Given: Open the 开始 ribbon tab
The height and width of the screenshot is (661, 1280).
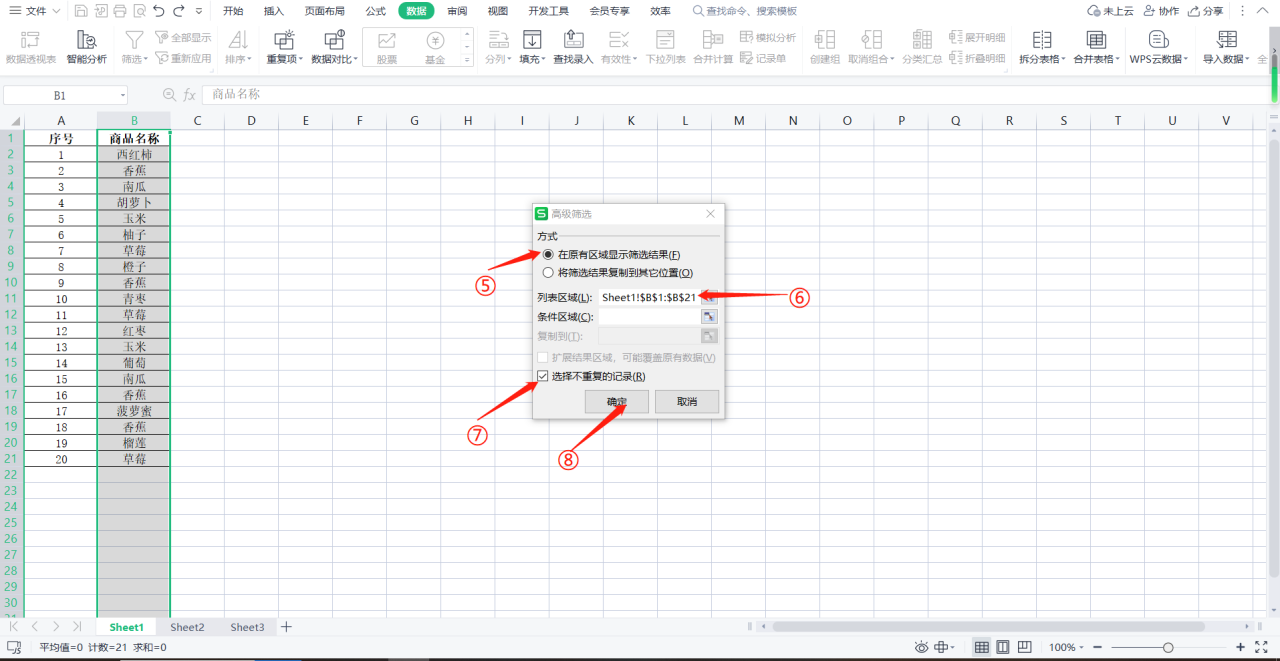Looking at the screenshot, I should 233,11.
